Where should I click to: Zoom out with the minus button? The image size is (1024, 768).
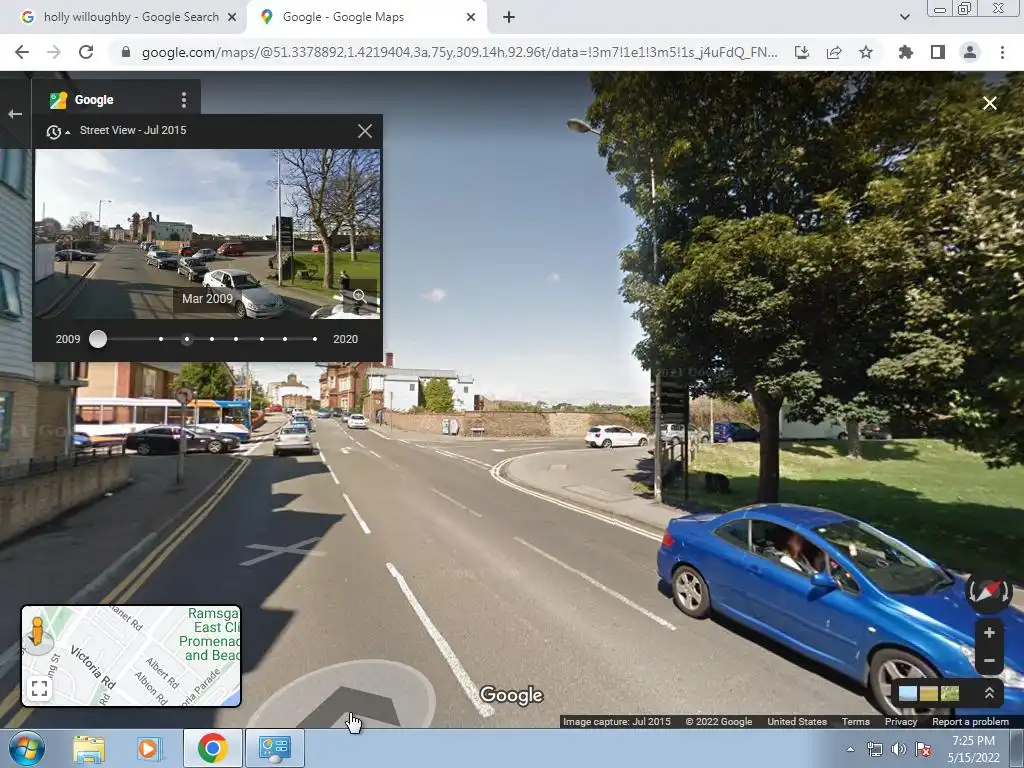pos(989,660)
